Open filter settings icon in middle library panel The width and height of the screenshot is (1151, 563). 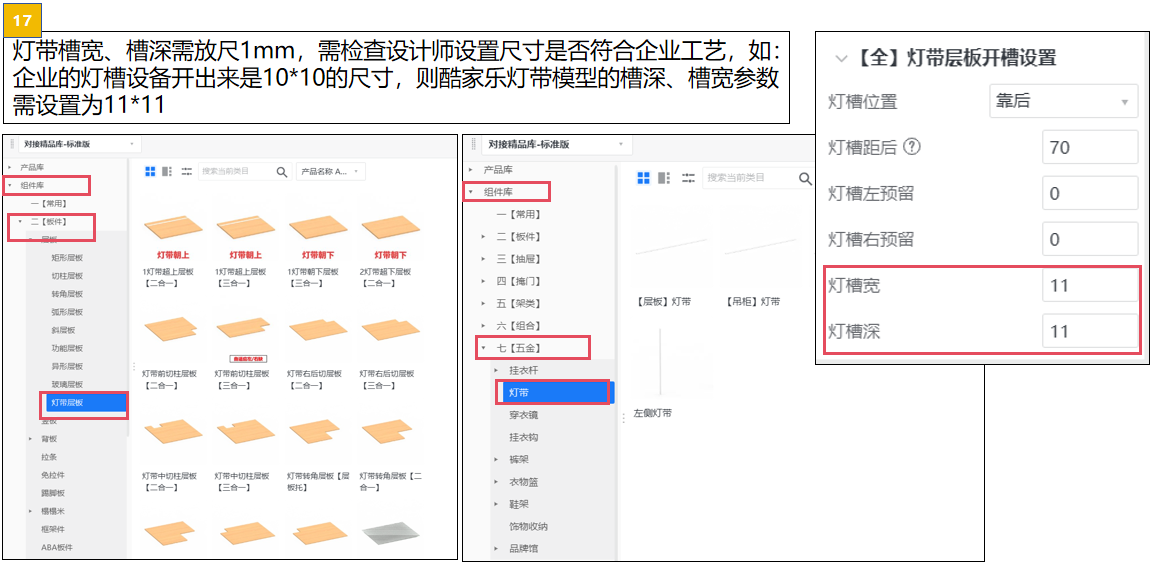[687, 178]
